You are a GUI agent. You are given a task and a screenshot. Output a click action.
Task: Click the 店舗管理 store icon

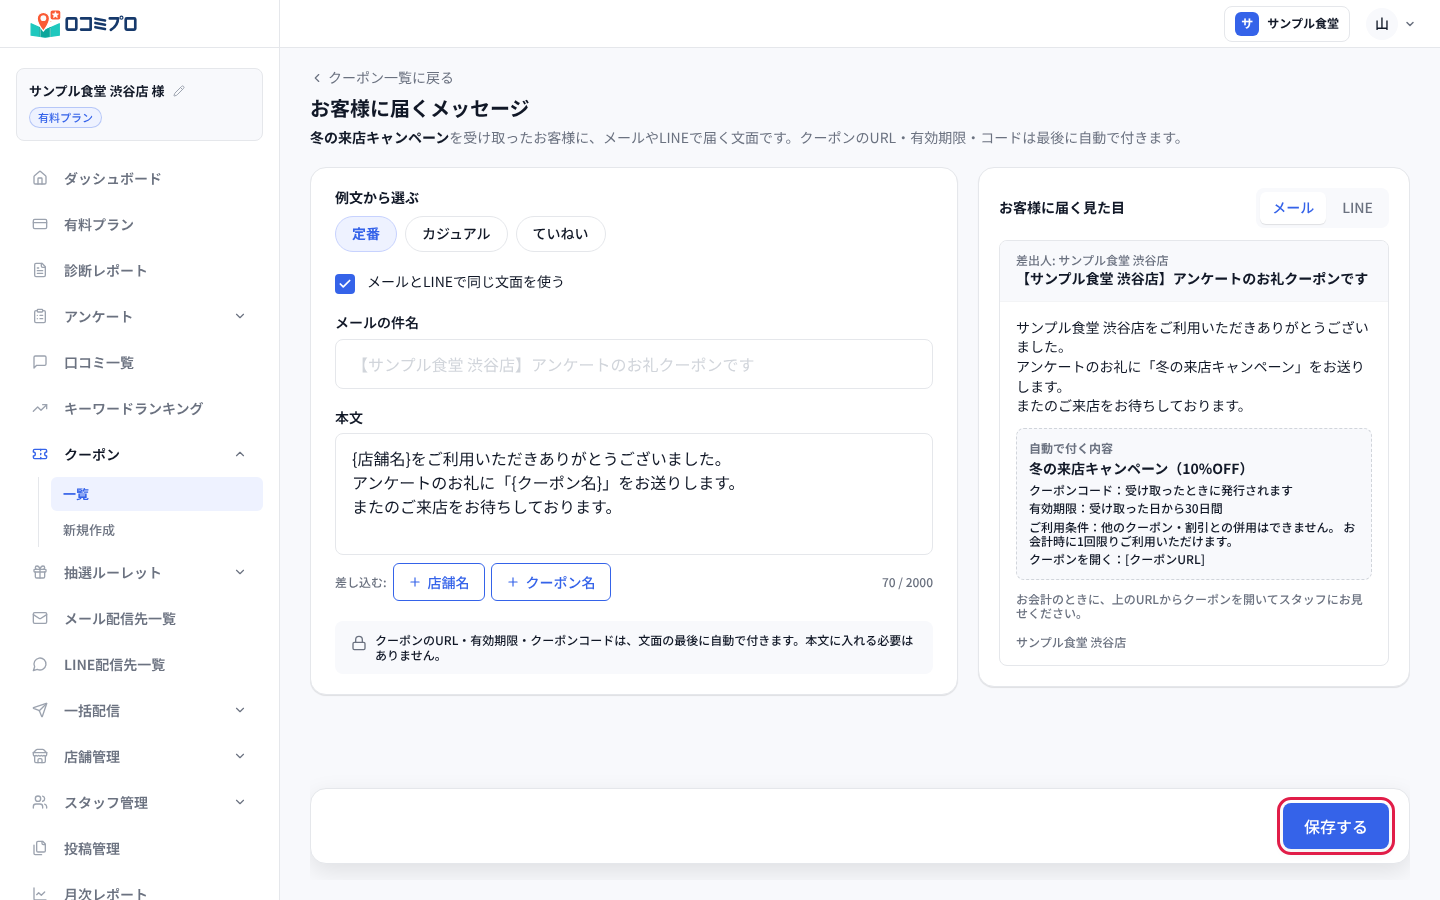coord(40,756)
